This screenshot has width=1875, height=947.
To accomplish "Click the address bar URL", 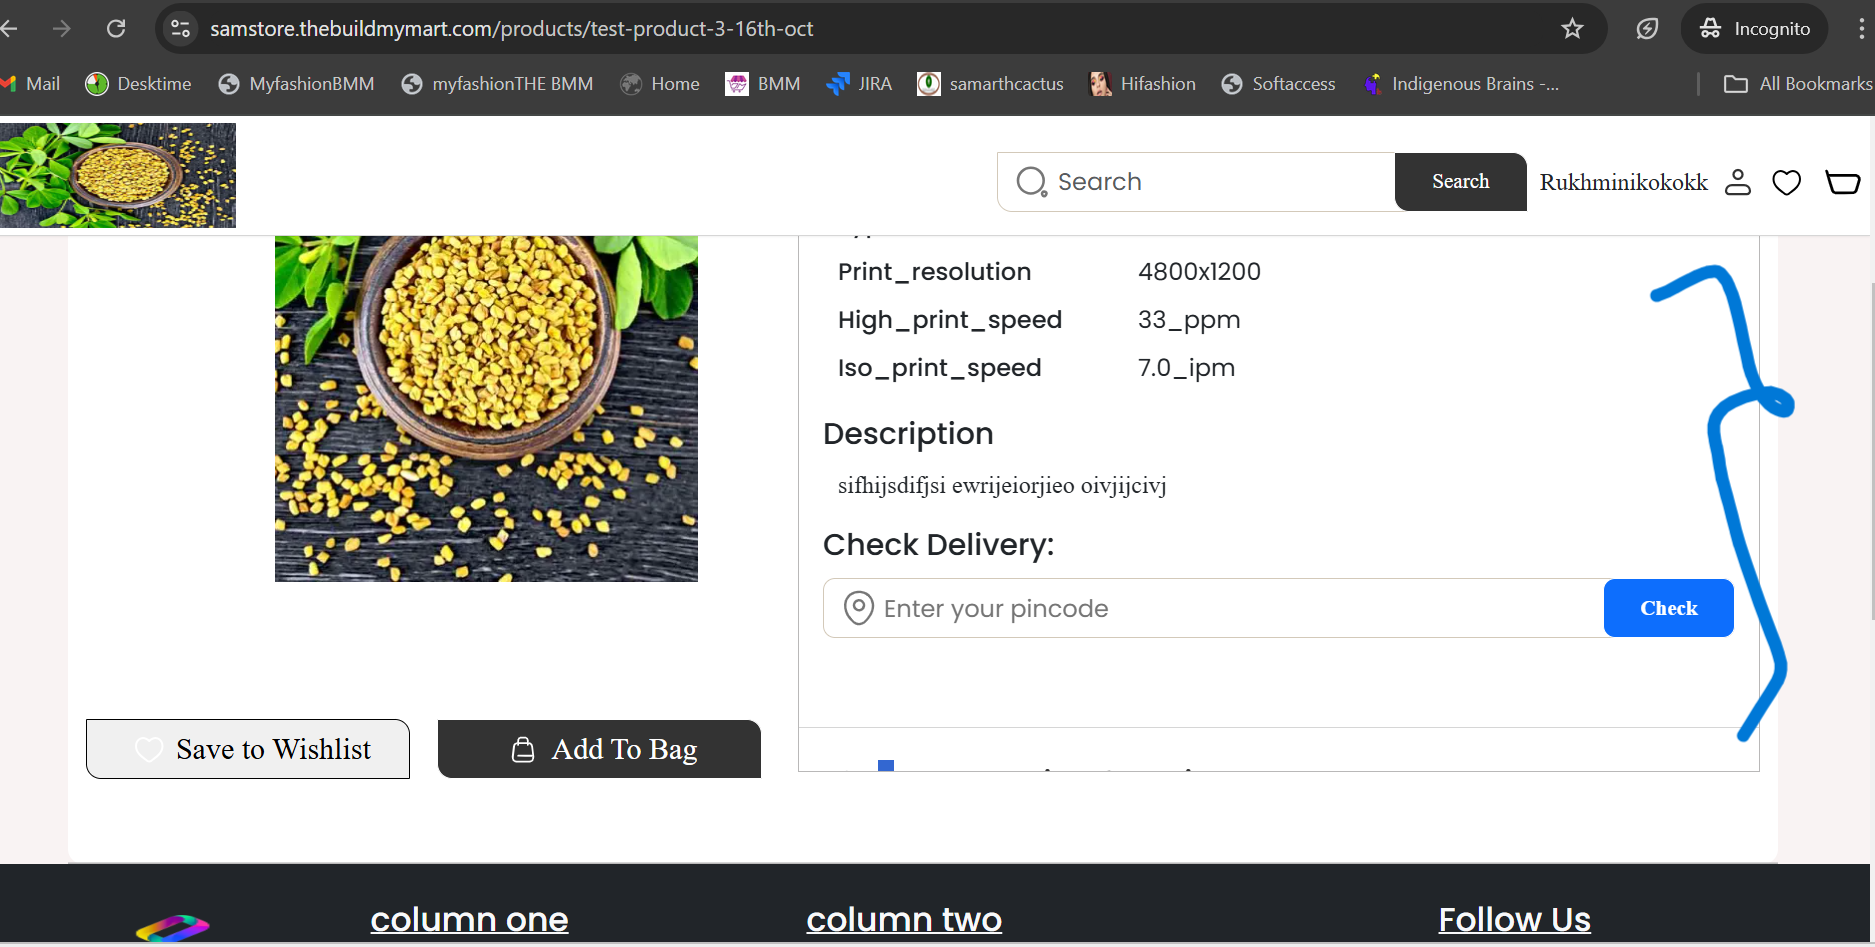I will (x=511, y=29).
